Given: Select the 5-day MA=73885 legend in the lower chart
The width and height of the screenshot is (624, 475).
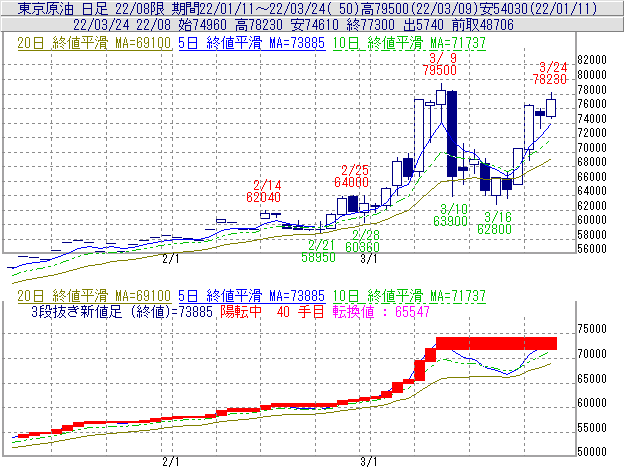Looking at the screenshot, I should click(252, 296).
